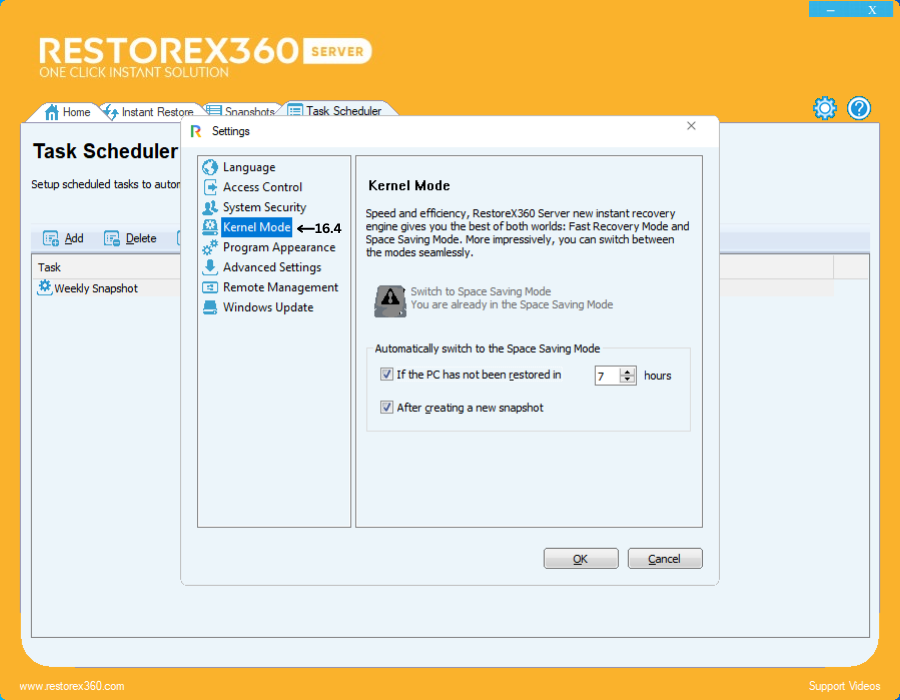
Task: Open the Support Videos link
Action: point(844,686)
